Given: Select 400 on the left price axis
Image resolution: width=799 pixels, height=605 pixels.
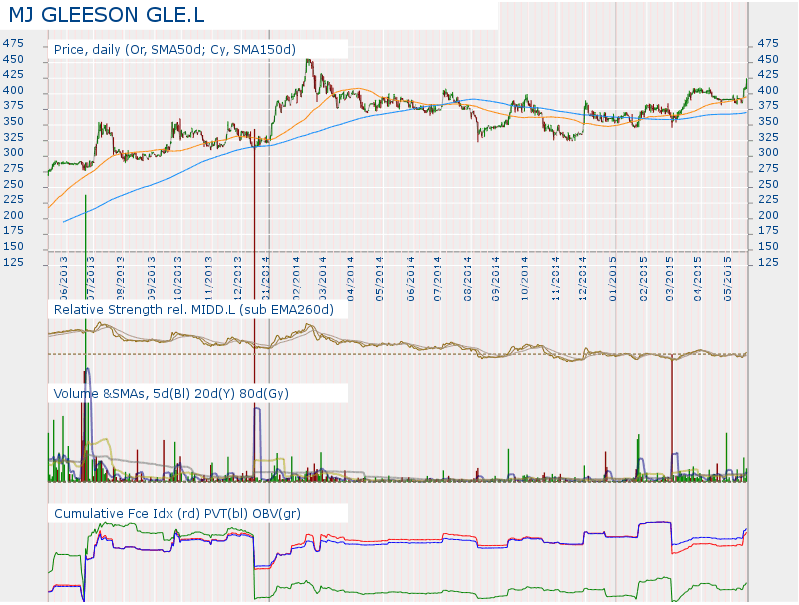Looking at the screenshot, I should [13, 90].
